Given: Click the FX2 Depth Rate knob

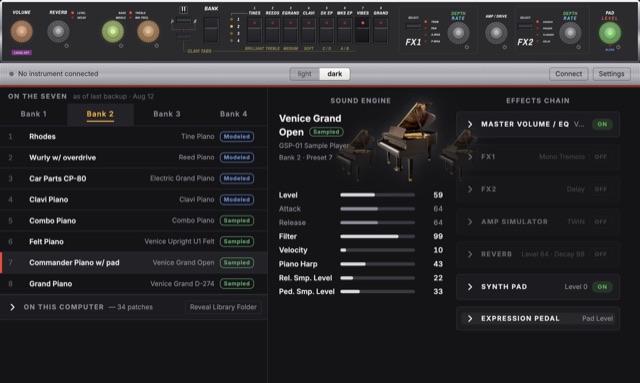Looking at the screenshot, I should coord(570,33).
